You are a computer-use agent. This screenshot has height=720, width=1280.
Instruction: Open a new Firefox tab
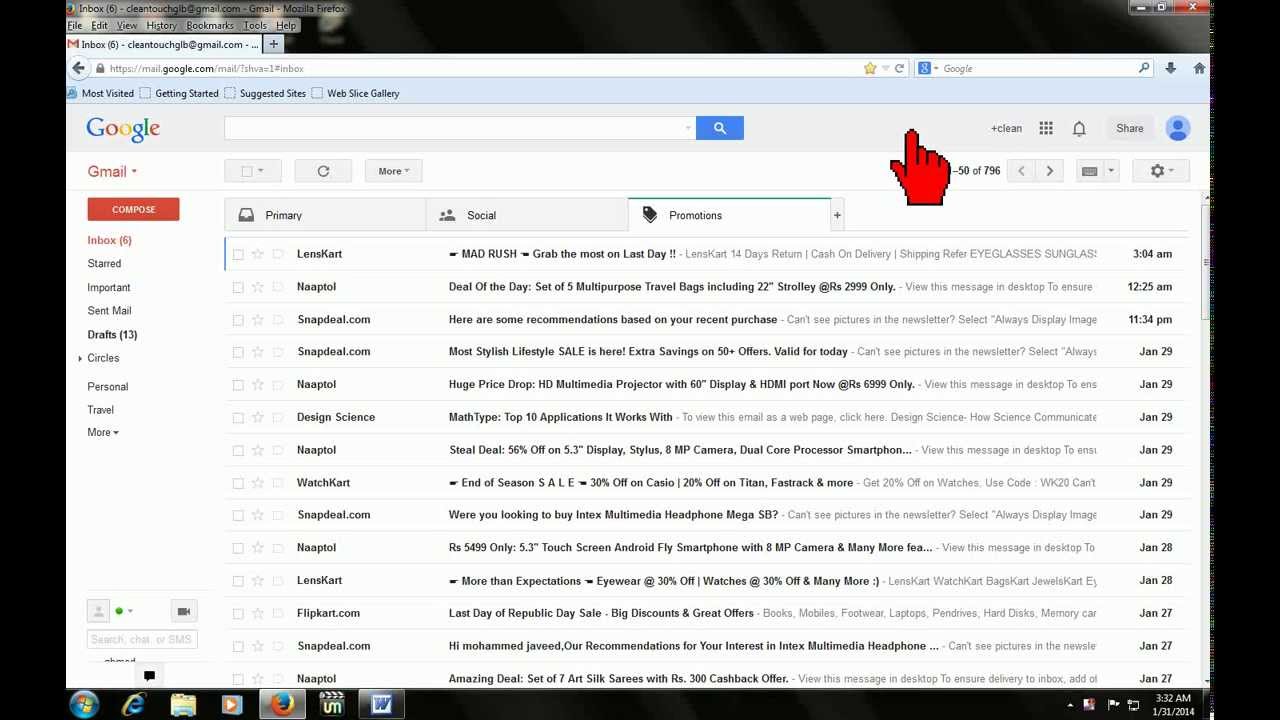(x=273, y=44)
